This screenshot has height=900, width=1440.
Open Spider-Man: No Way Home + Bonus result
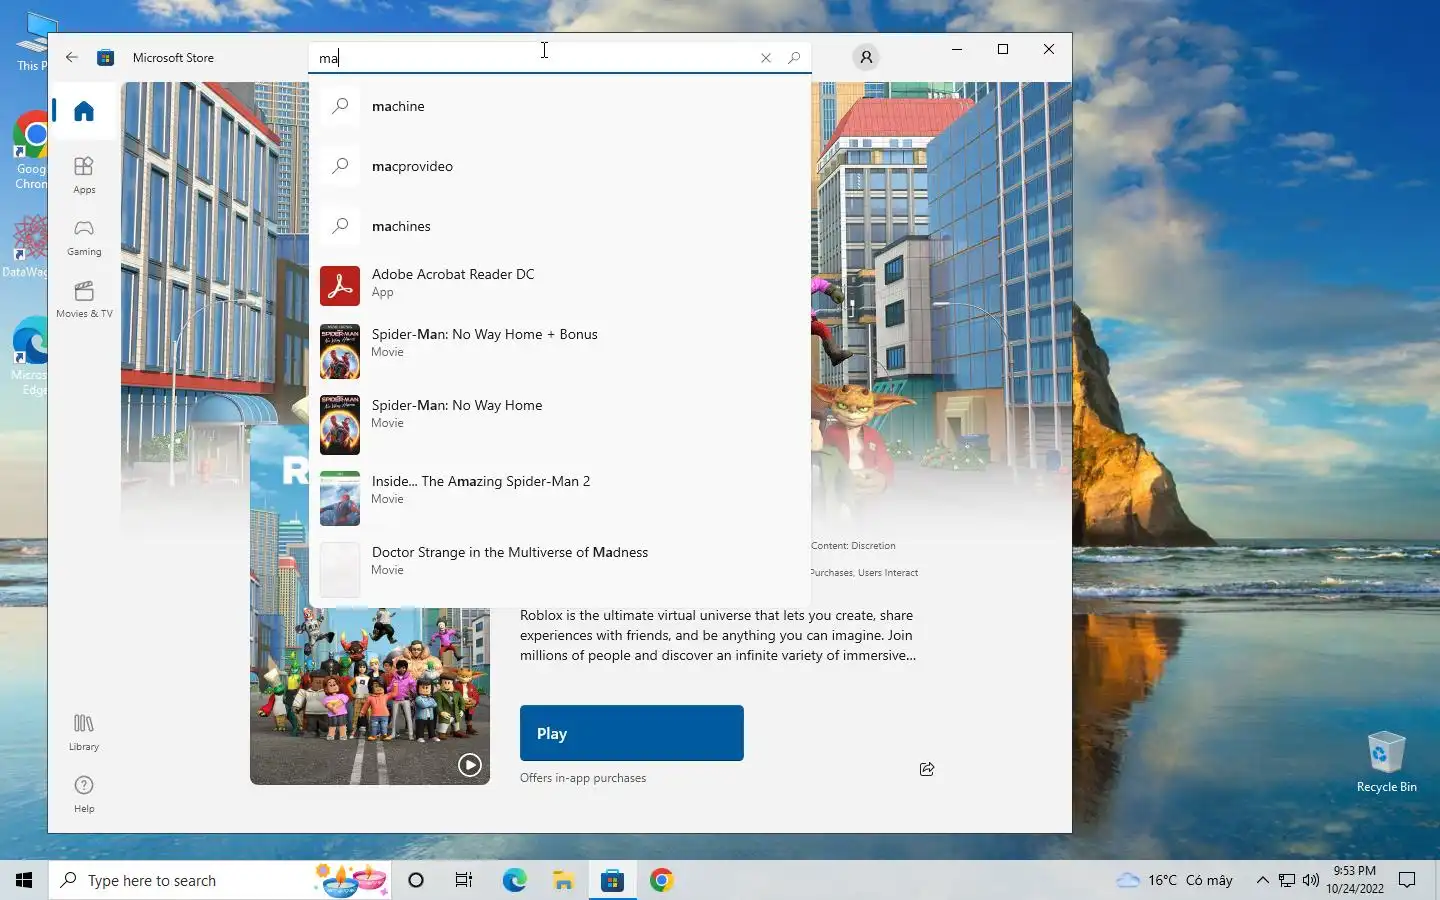tap(560, 351)
